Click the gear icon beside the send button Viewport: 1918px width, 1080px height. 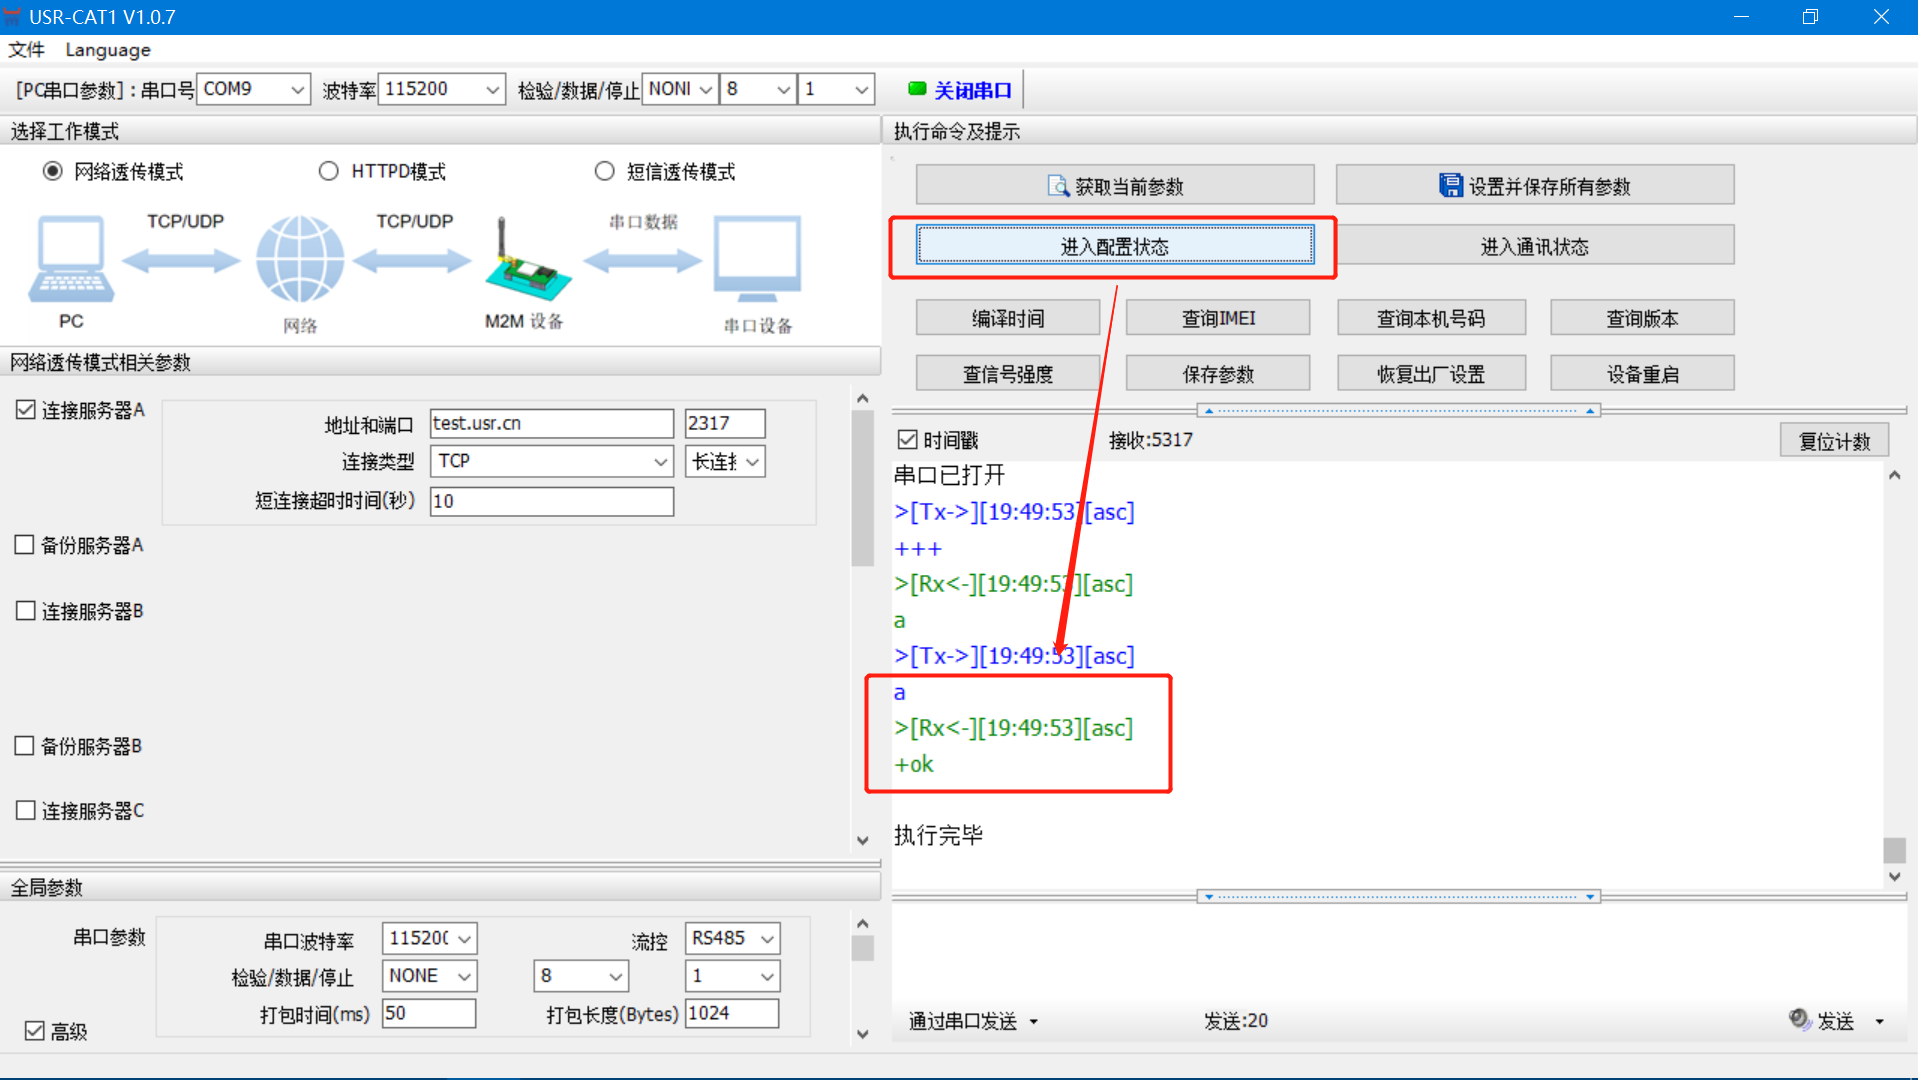(1799, 1019)
